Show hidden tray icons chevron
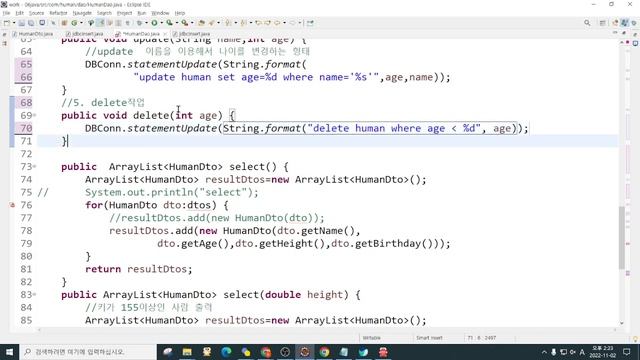 (x=544, y=352)
